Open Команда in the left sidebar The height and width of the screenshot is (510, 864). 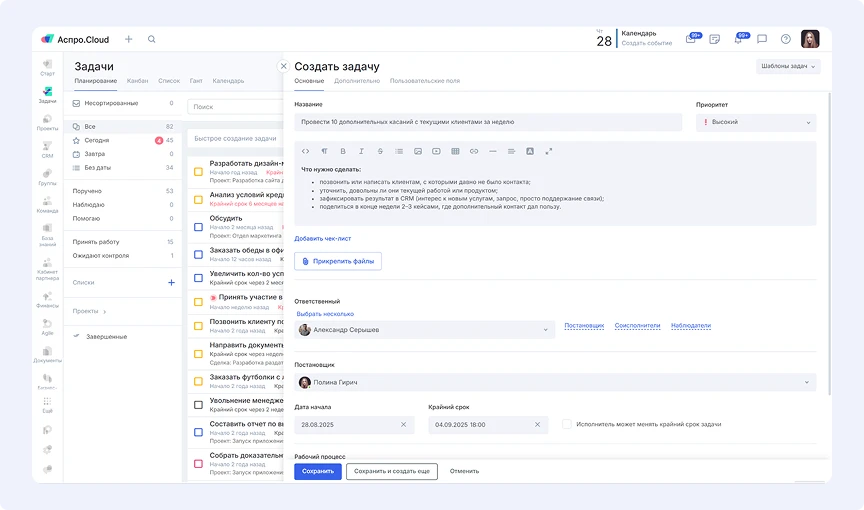tap(47, 205)
